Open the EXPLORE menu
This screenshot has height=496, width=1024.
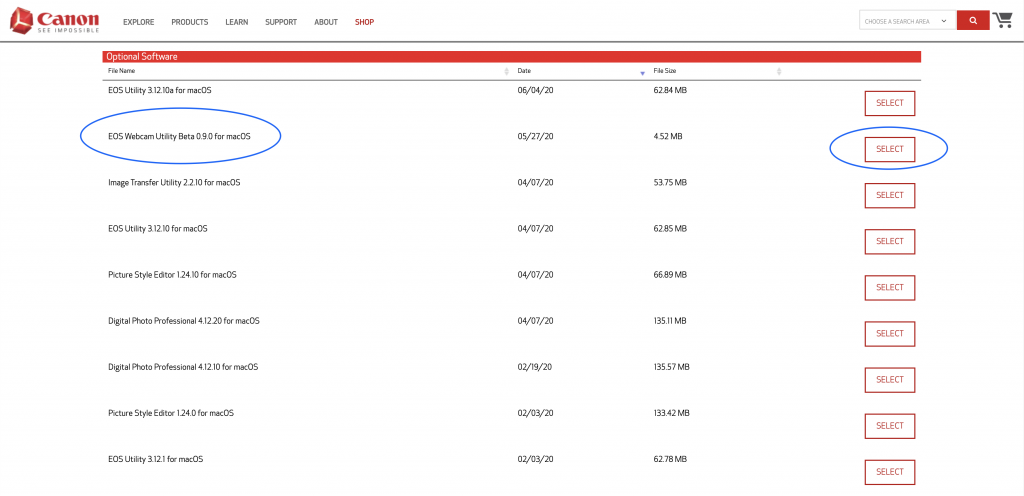point(138,22)
